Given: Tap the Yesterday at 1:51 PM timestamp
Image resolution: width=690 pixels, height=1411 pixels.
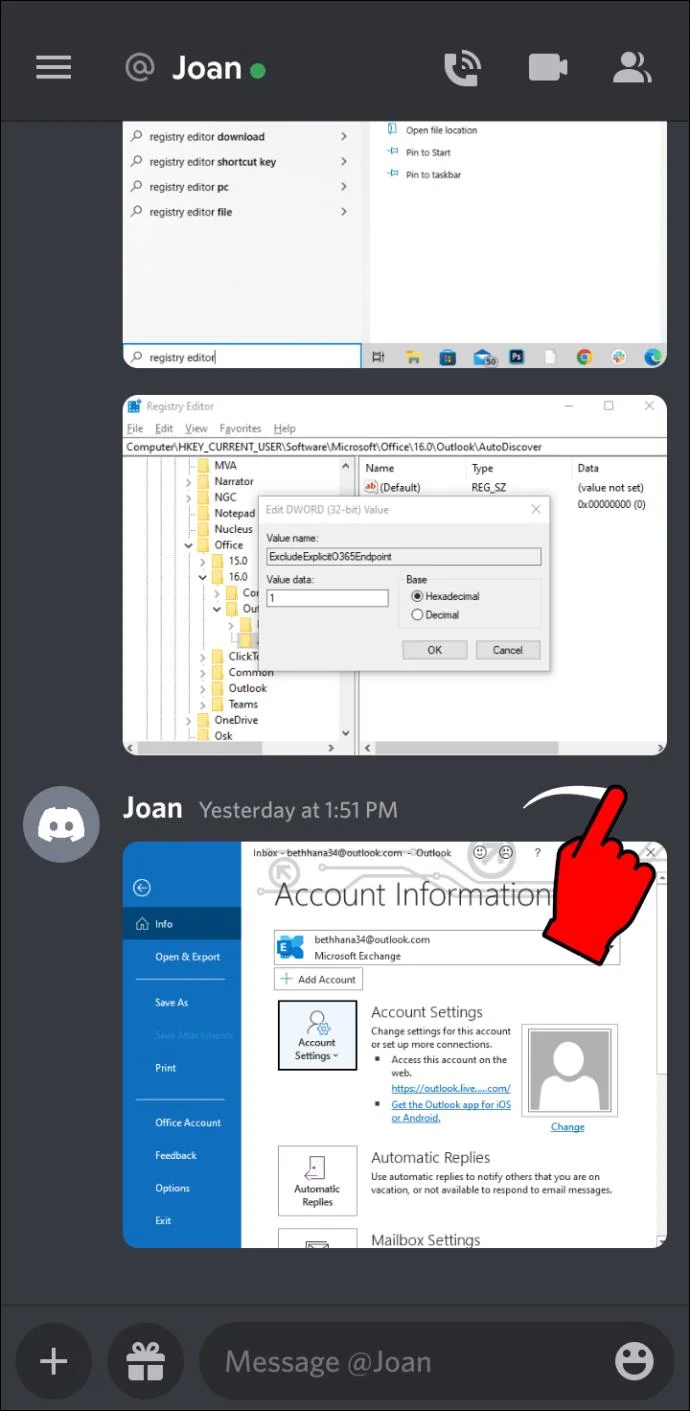Looking at the screenshot, I should pos(298,810).
